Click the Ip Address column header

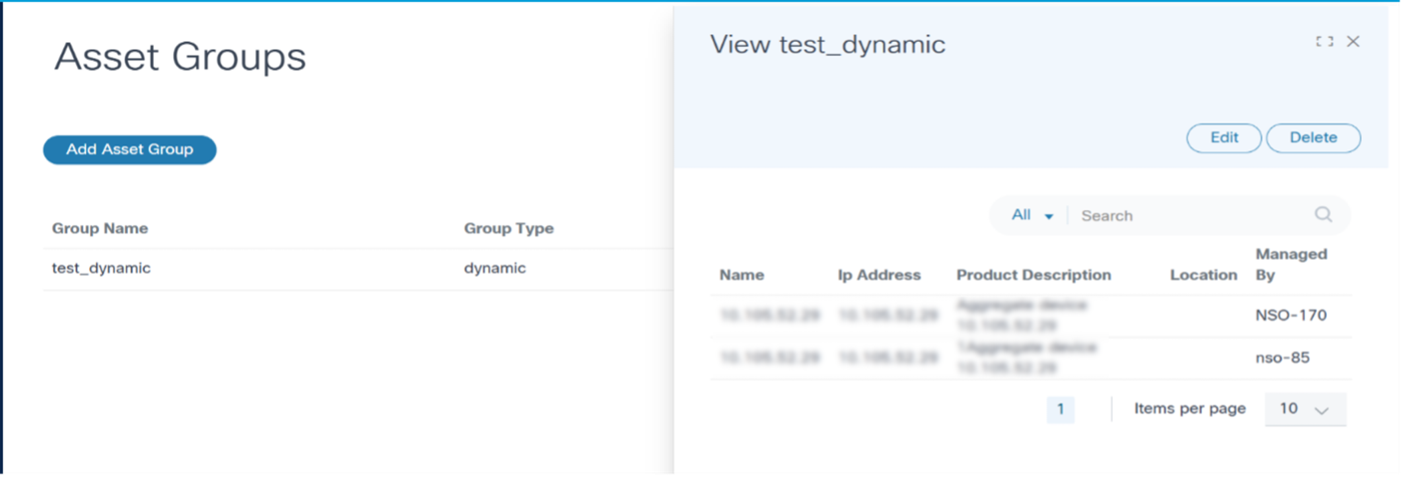[879, 275]
